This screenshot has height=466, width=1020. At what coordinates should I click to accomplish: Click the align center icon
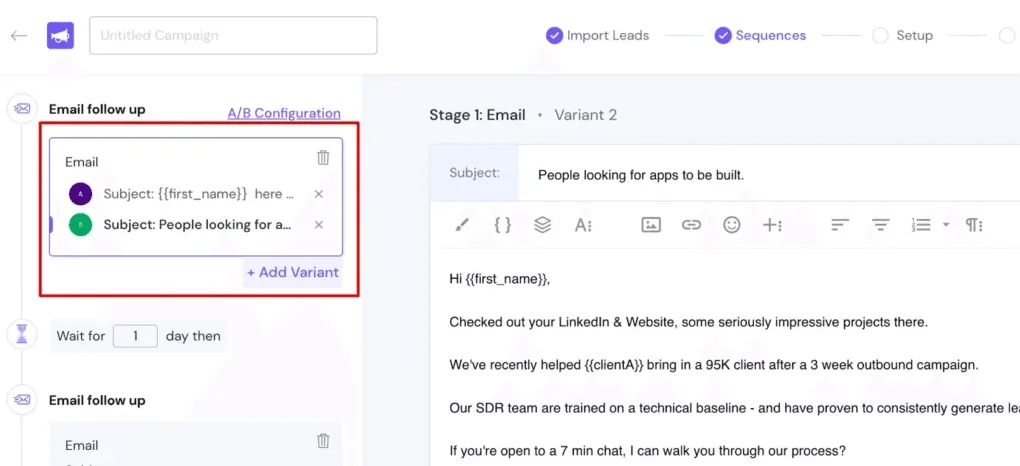(x=881, y=225)
